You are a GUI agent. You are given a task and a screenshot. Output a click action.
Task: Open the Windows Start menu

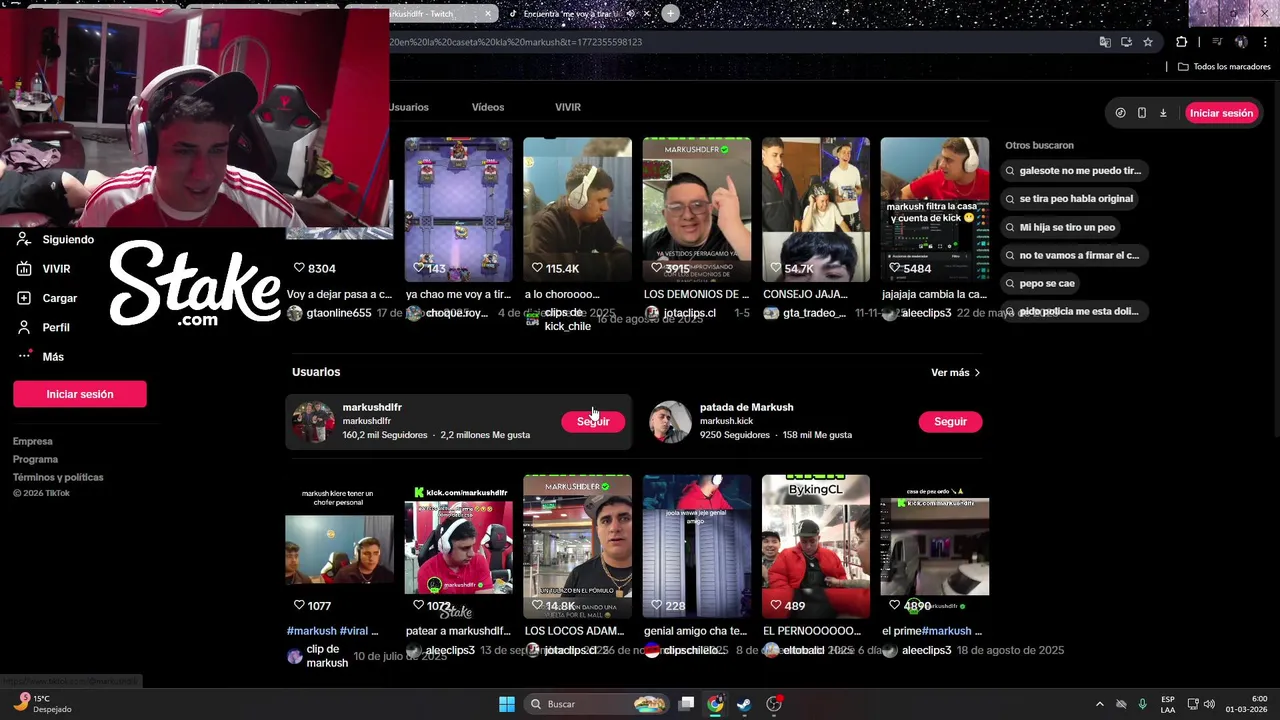[507, 704]
